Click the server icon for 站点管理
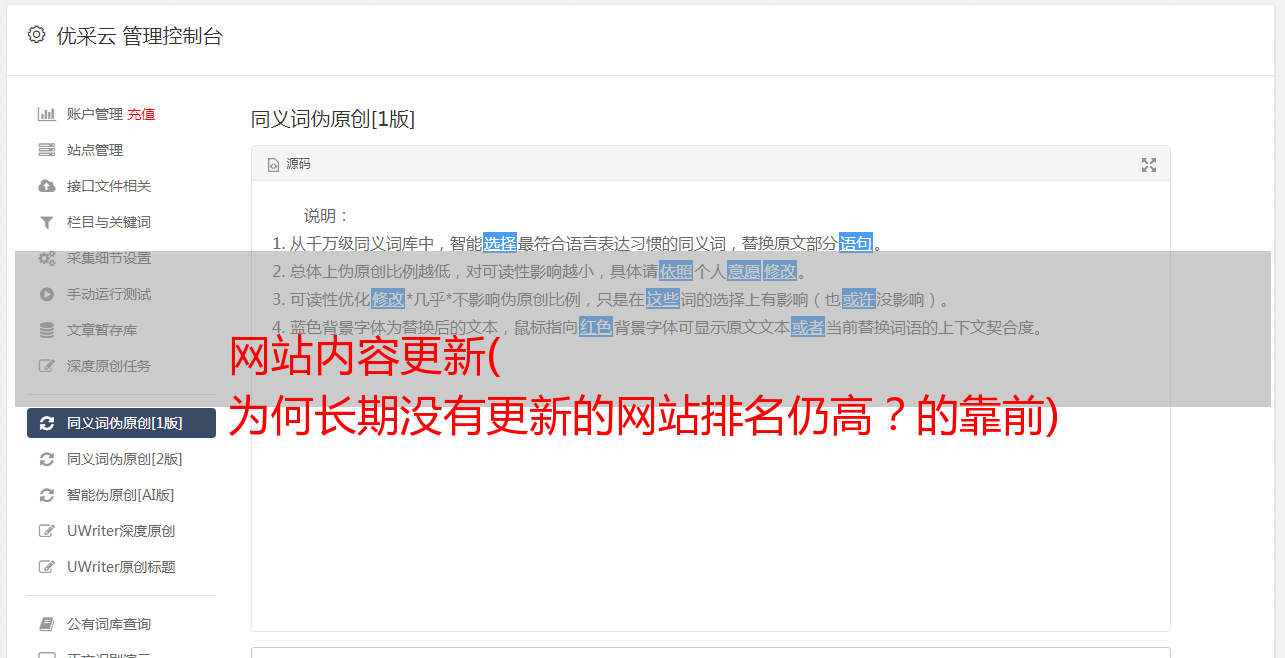Screen dimensions: 1285x658 pyautogui.click(x=46, y=150)
